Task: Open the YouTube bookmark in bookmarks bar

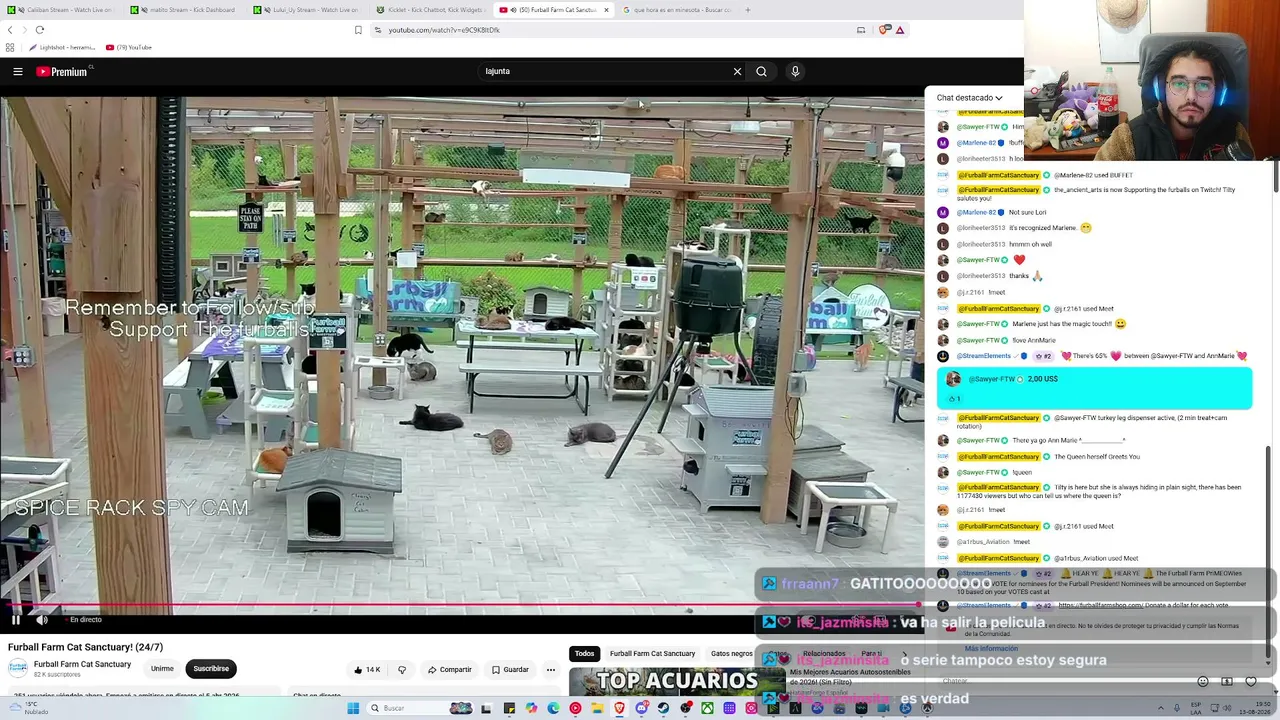Action: [128, 47]
